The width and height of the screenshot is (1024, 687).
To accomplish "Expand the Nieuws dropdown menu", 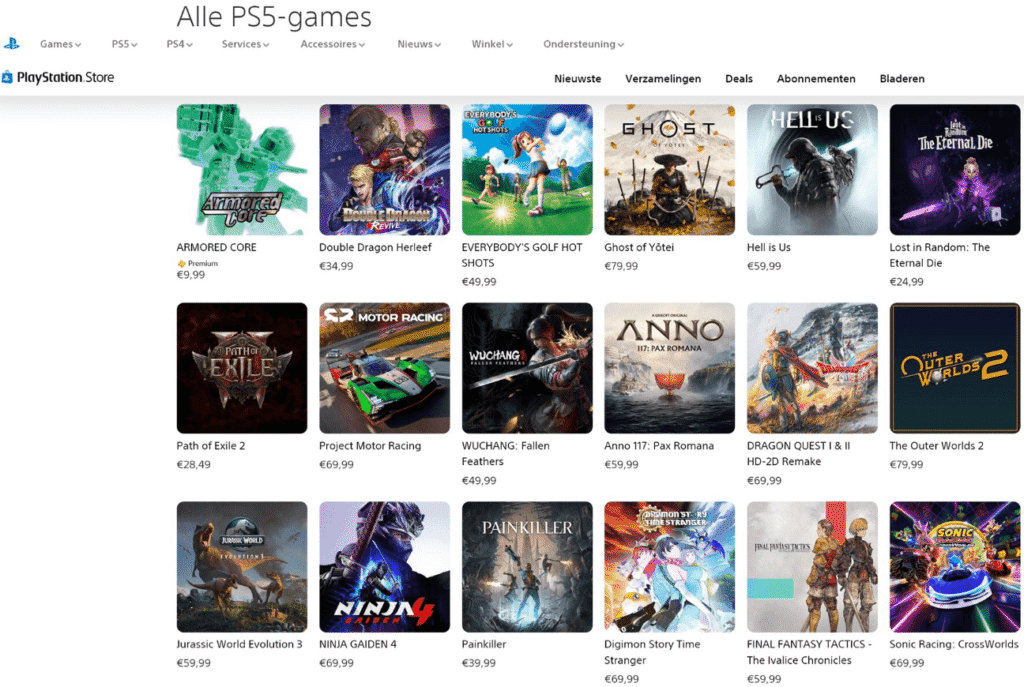I will pos(419,44).
